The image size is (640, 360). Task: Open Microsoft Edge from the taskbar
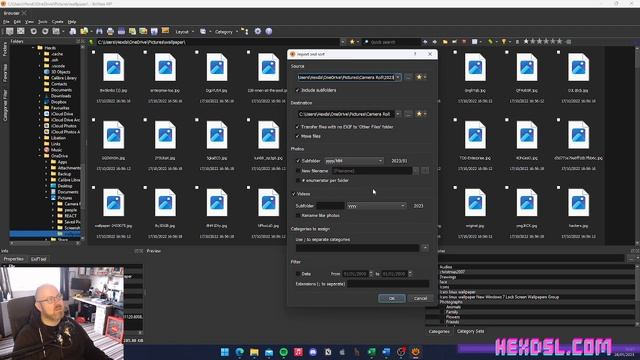(x=240, y=352)
